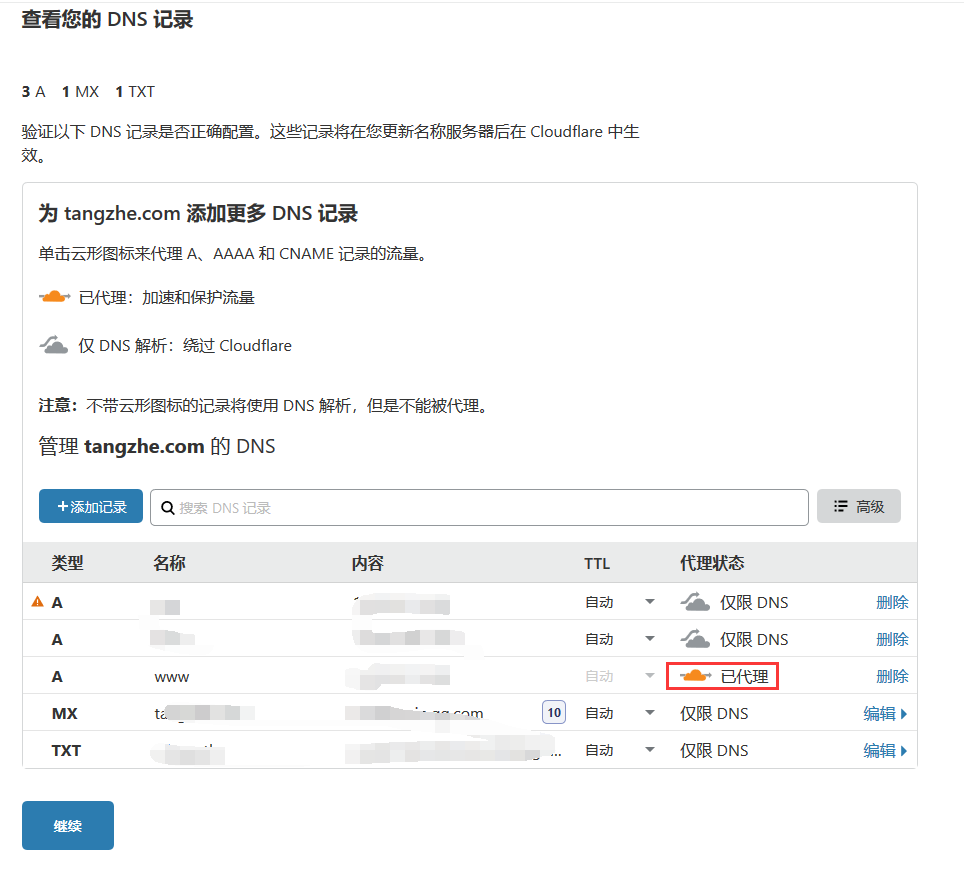Open the TTL dropdown in the first A record row
The height and width of the screenshot is (873, 964).
(650, 602)
